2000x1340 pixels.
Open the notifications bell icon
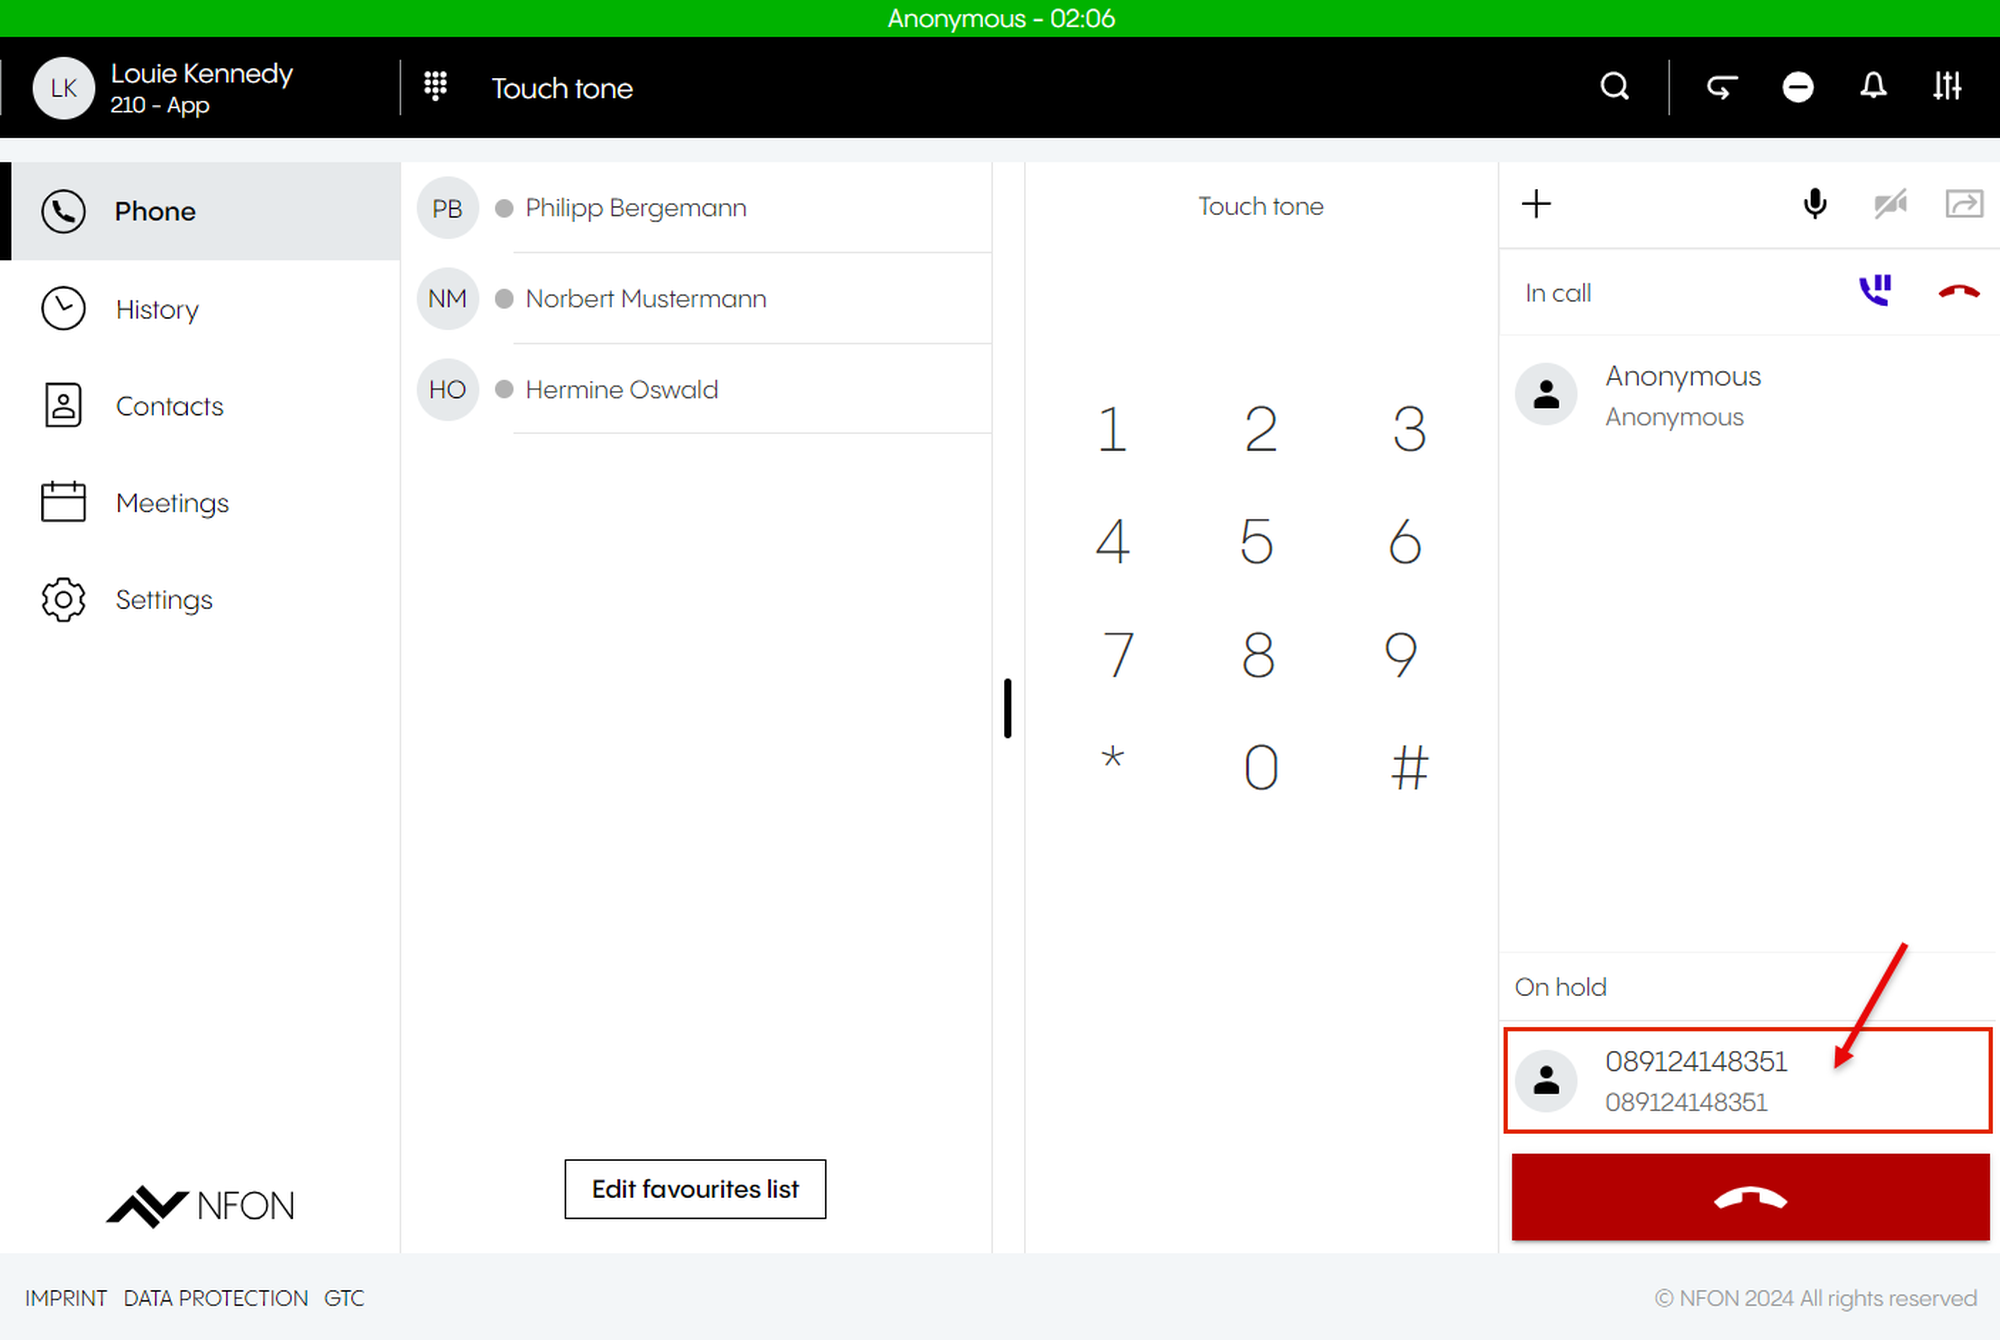pos(1873,87)
